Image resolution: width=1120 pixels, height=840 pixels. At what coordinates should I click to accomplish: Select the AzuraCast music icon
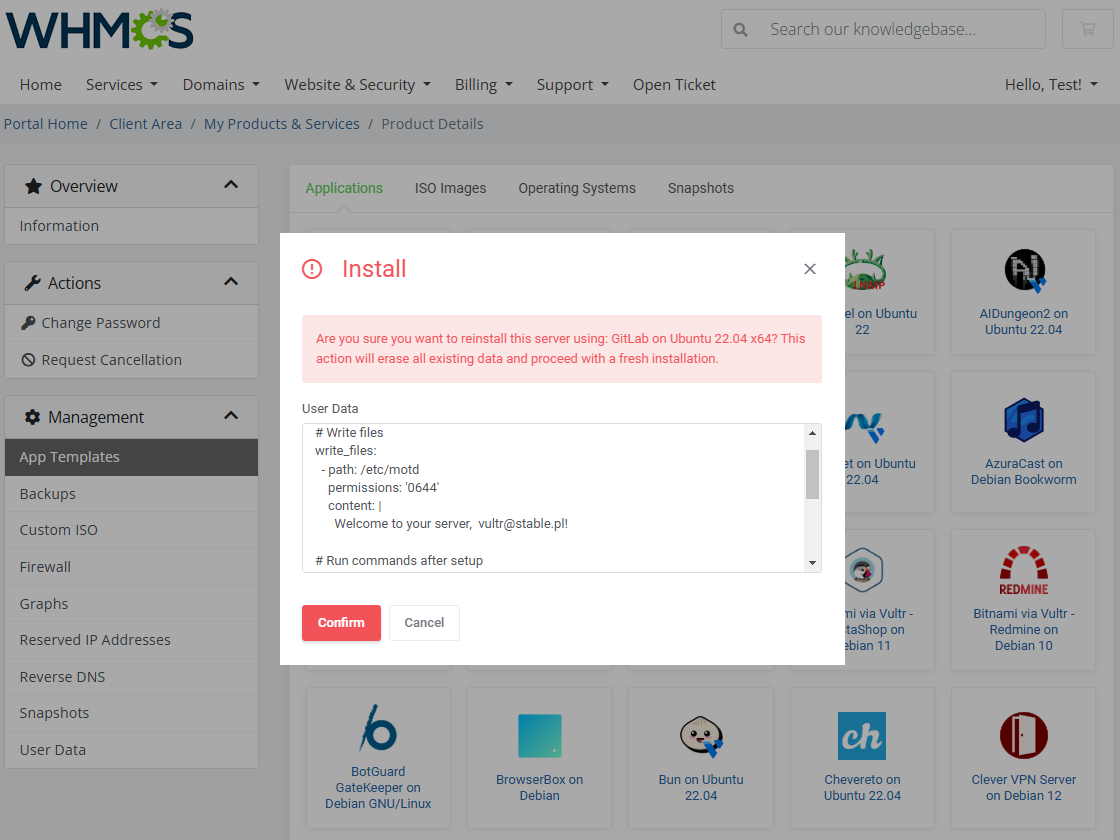pyautogui.click(x=1024, y=420)
